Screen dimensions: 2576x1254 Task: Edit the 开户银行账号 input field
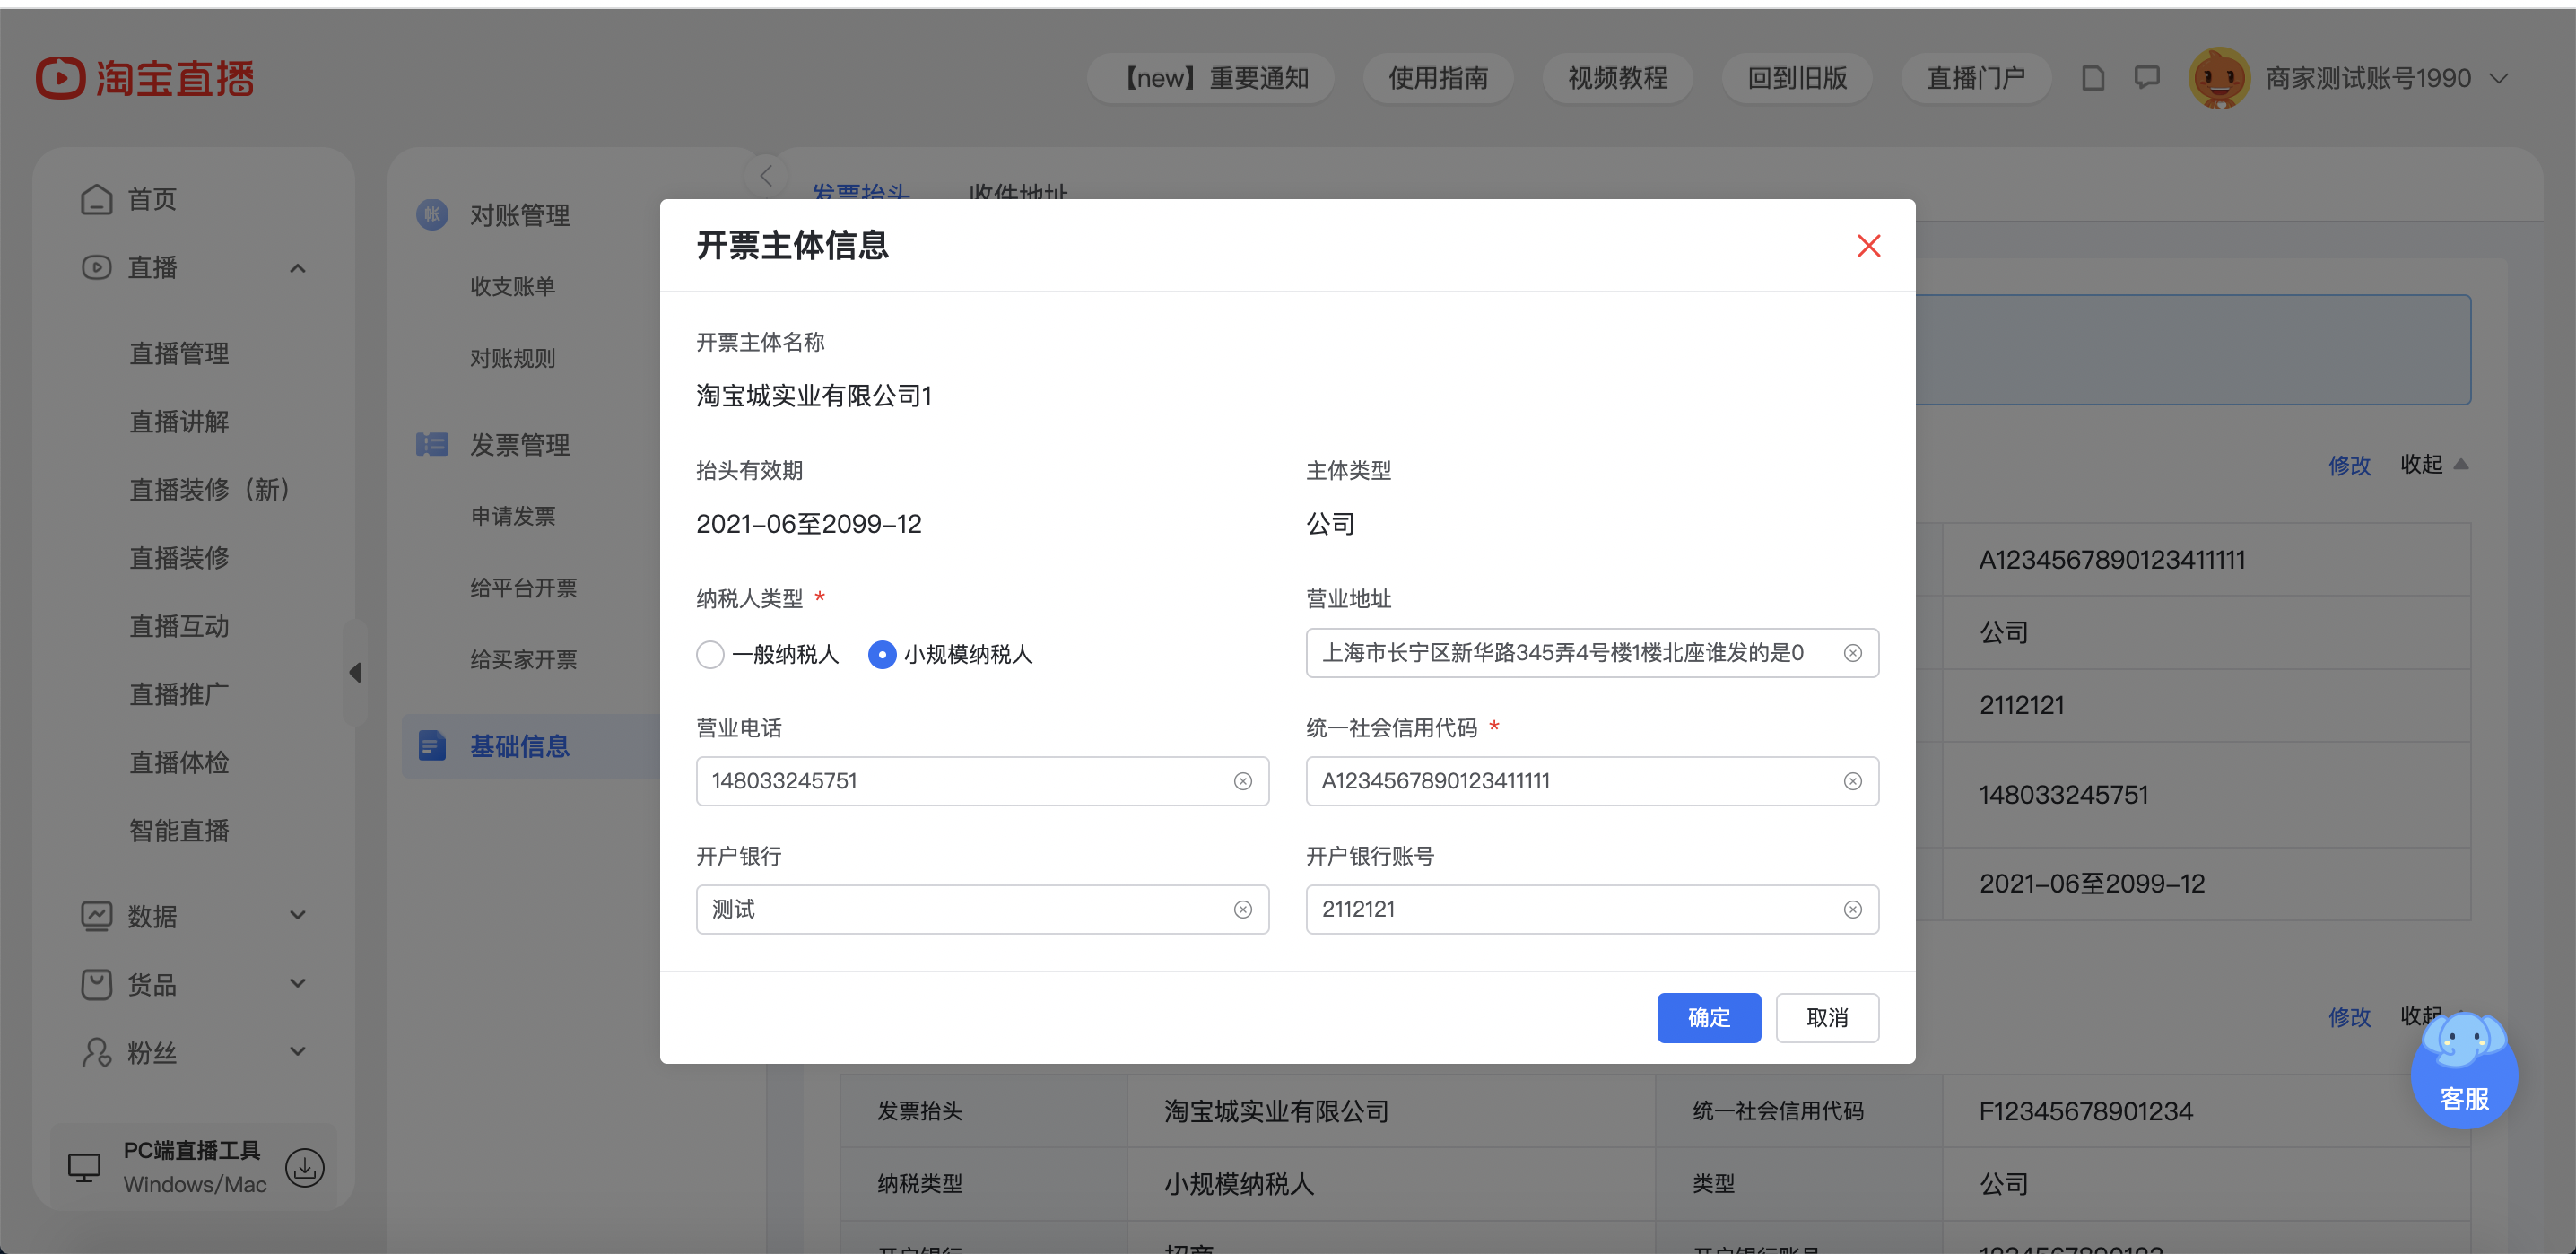click(1591, 909)
